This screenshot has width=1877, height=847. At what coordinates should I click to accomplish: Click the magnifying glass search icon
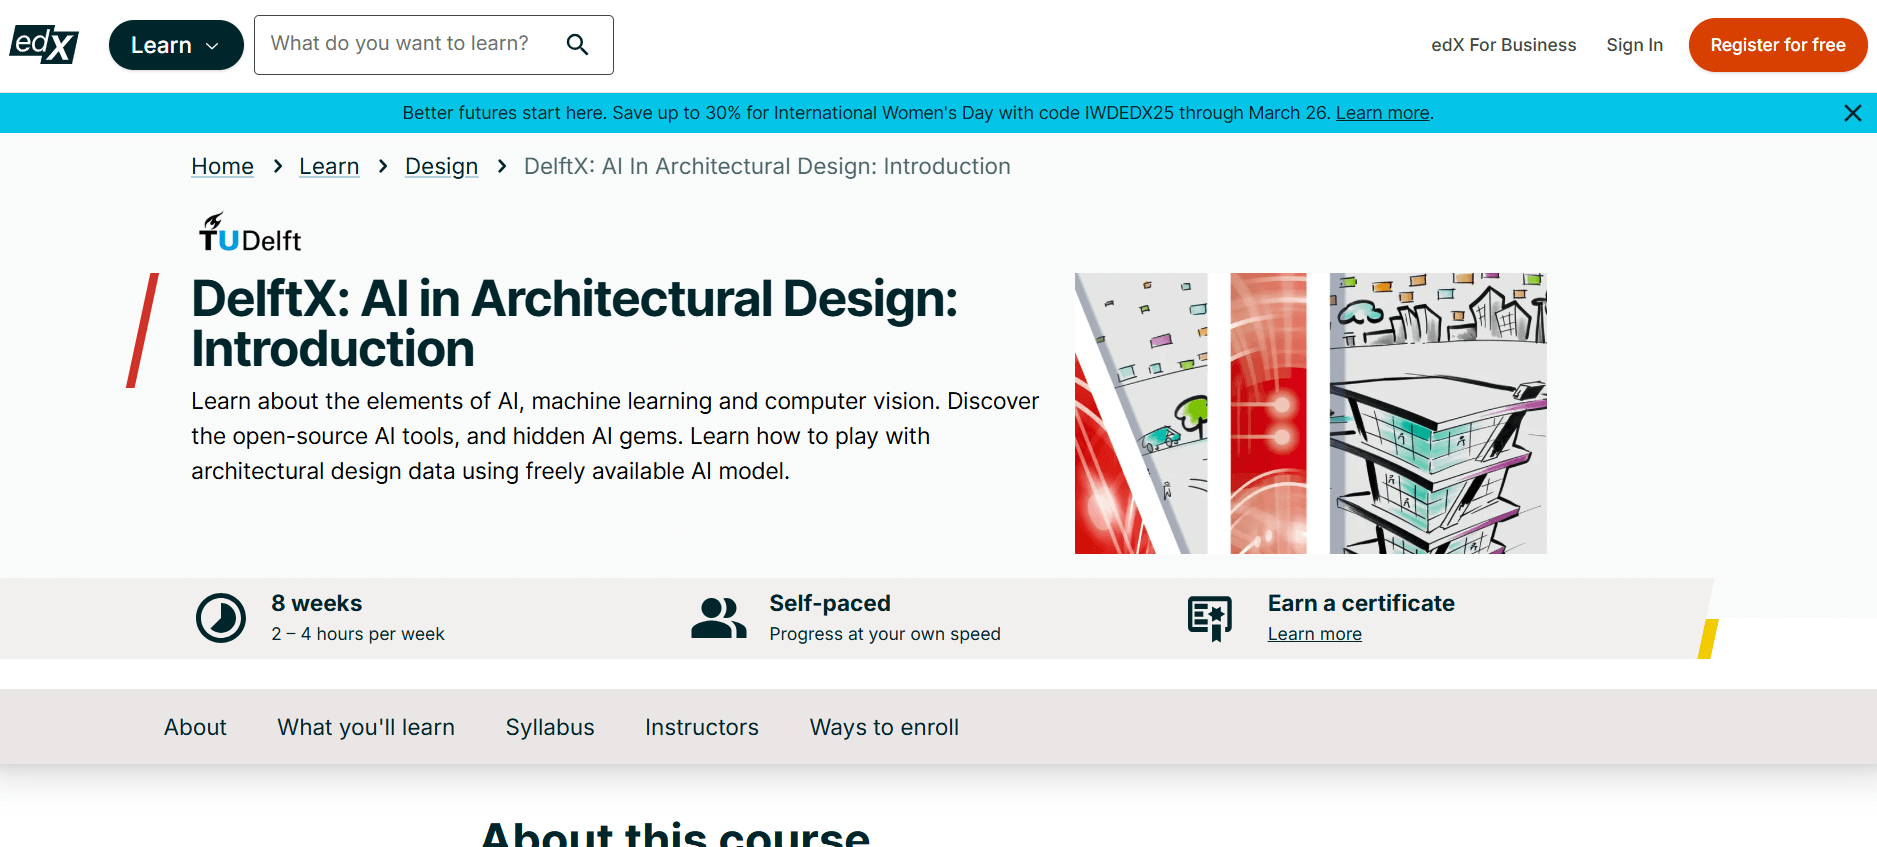(x=577, y=44)
